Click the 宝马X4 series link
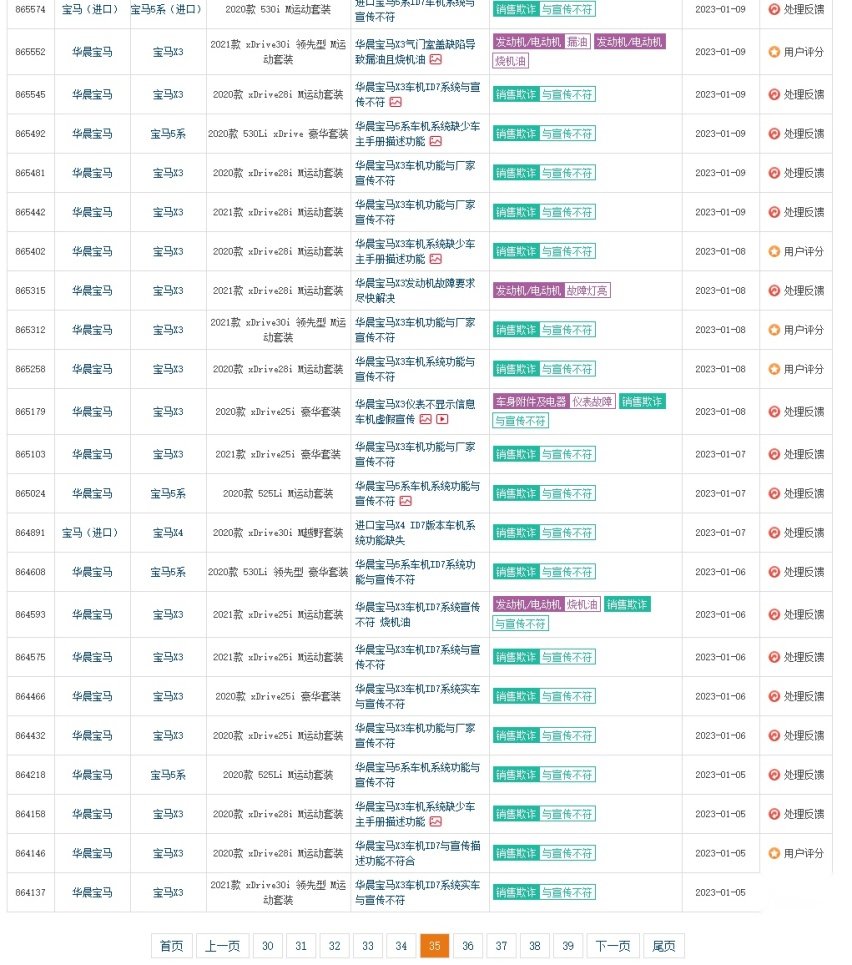The width and height of the screenshot is (852, 965). click(168, 533)
